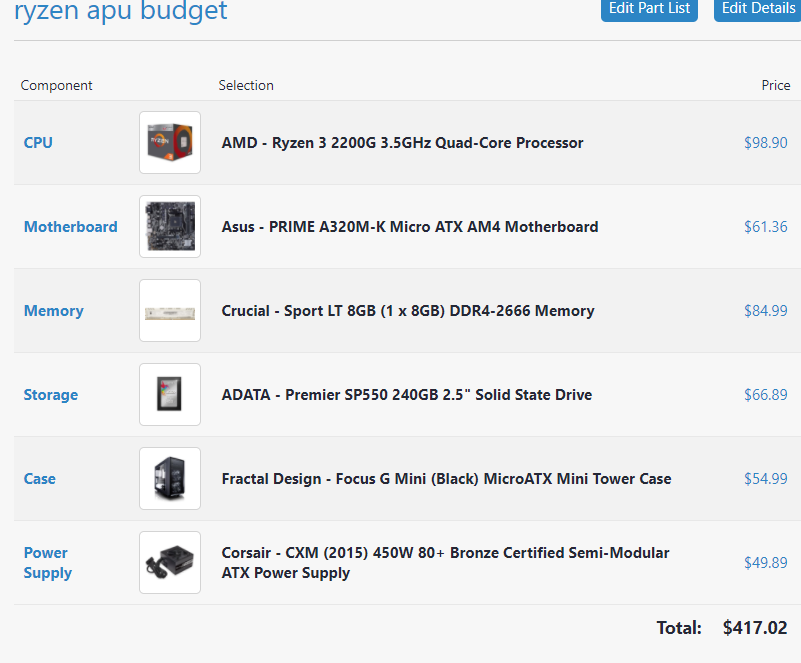Open the Case component category link
This screenshot has height=663, width=801.
[x=40, y=479]
